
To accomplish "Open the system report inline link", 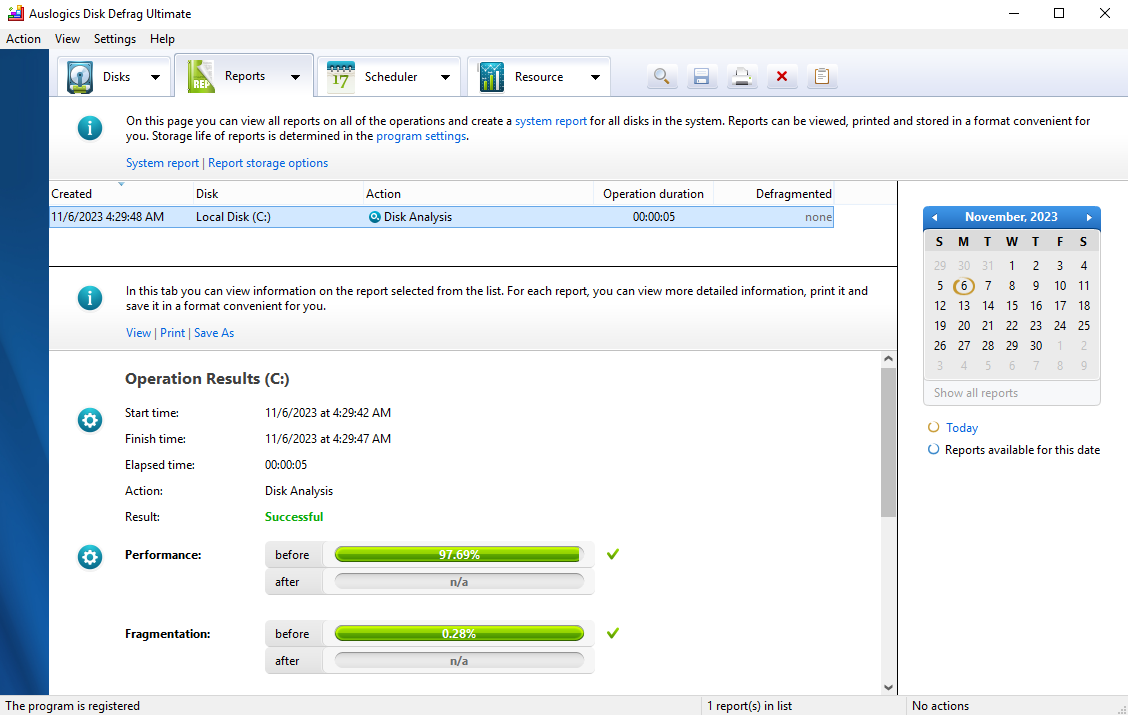I will coord(551,121).
